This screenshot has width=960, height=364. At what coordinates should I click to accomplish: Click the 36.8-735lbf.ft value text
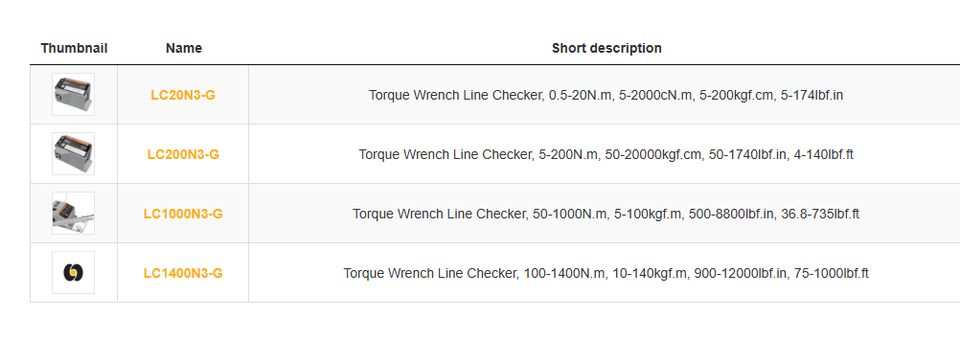(820, 214)
